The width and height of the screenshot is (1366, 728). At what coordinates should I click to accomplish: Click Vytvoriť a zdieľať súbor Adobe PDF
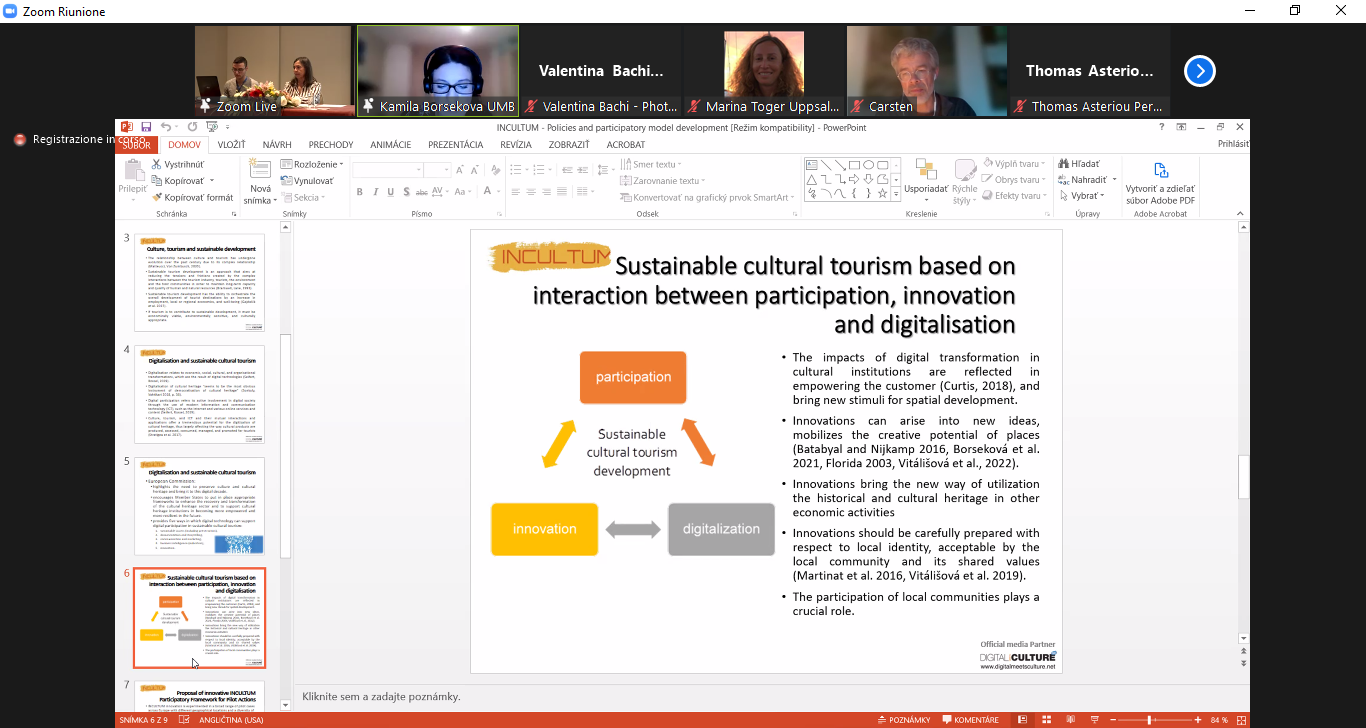[1160, 185]
